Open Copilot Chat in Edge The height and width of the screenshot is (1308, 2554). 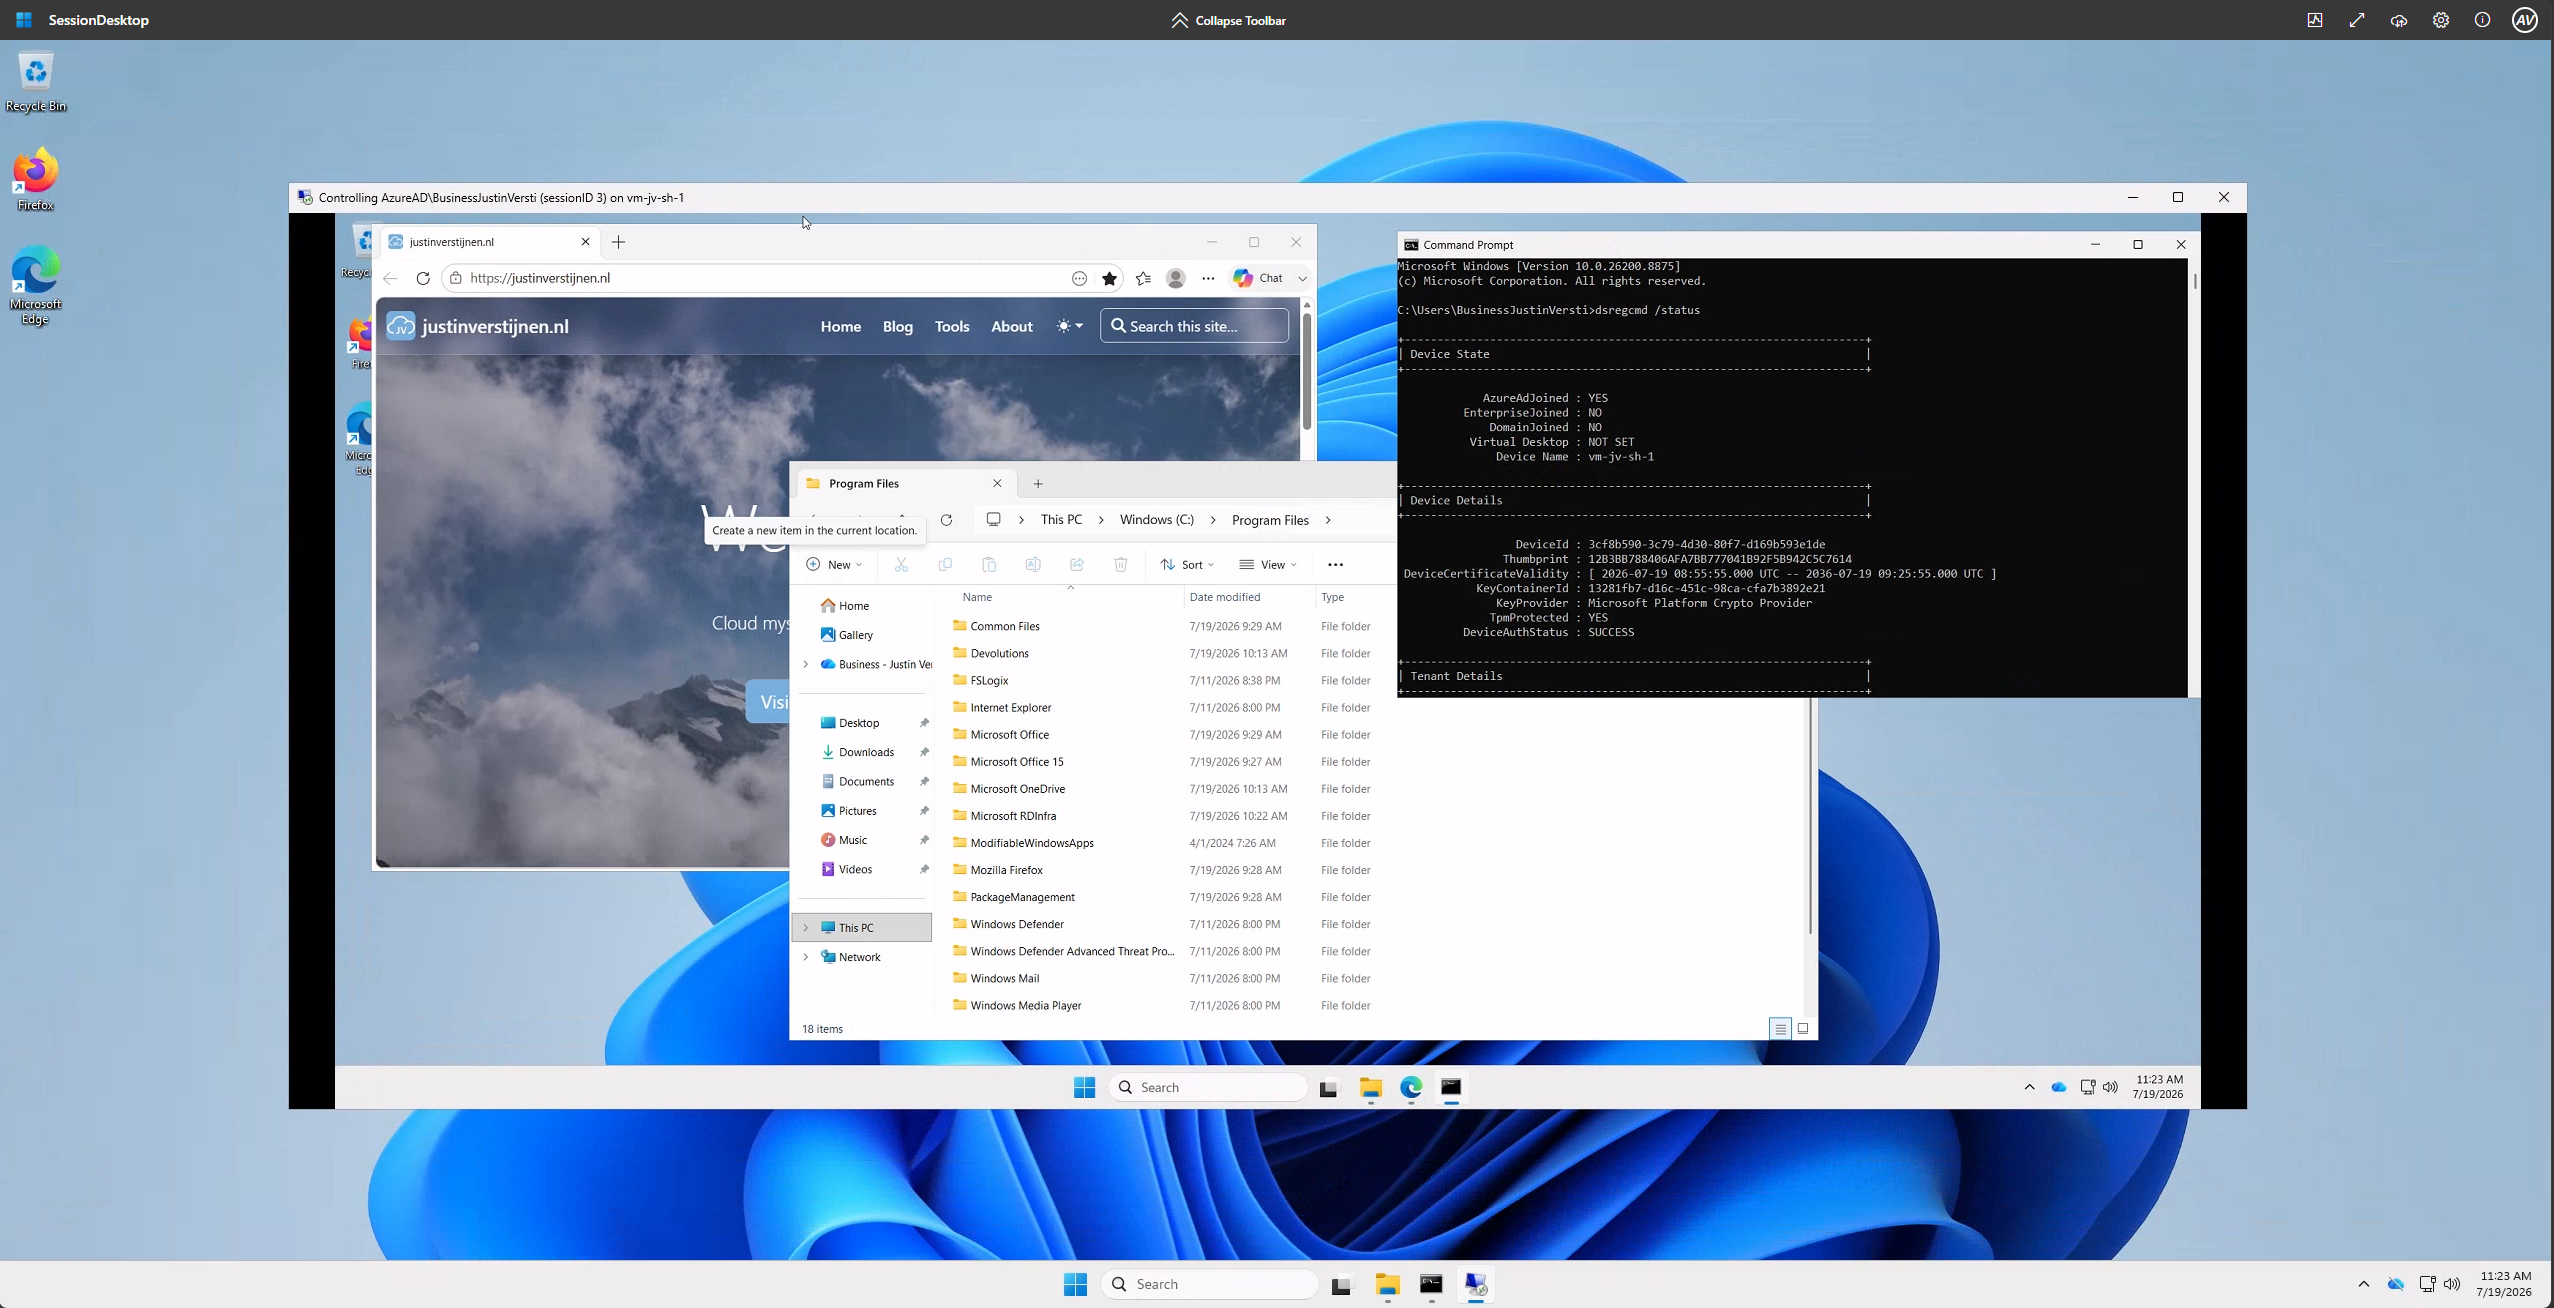[x=1258, y=278]
